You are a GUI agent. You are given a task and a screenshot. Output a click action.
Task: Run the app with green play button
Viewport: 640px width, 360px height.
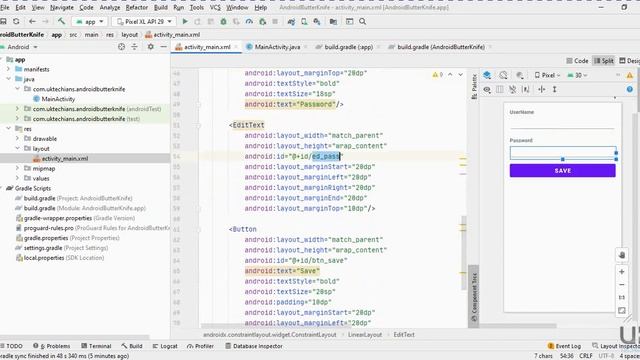[185, 21]
